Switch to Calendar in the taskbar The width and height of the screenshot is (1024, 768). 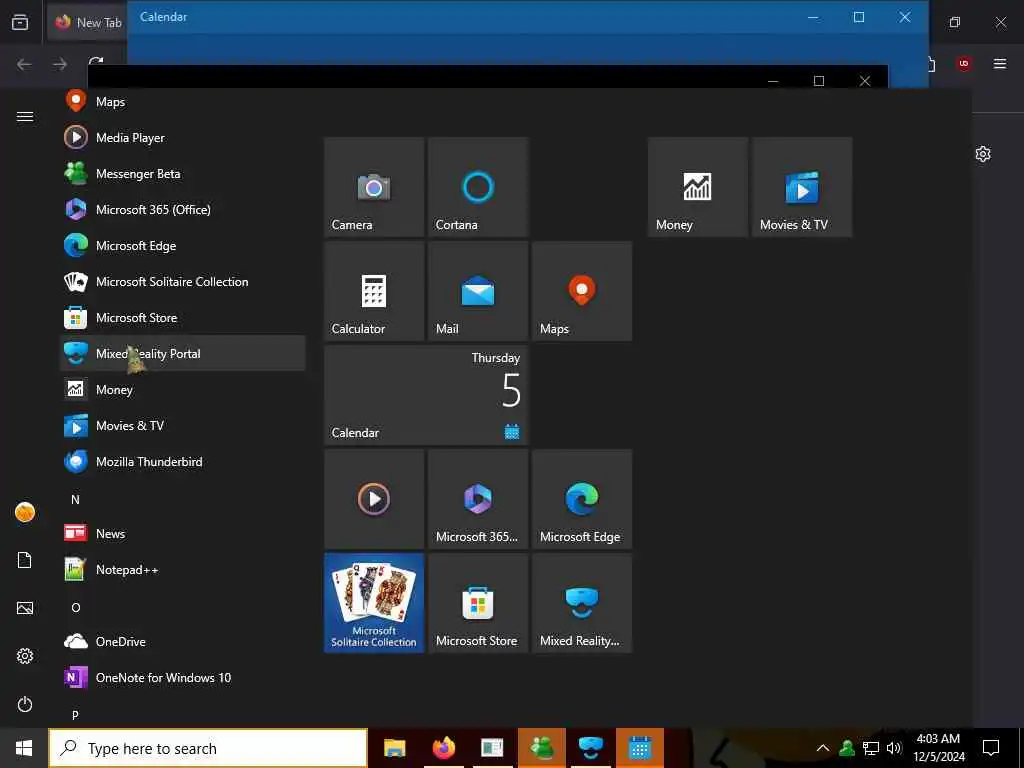[640, 748]
